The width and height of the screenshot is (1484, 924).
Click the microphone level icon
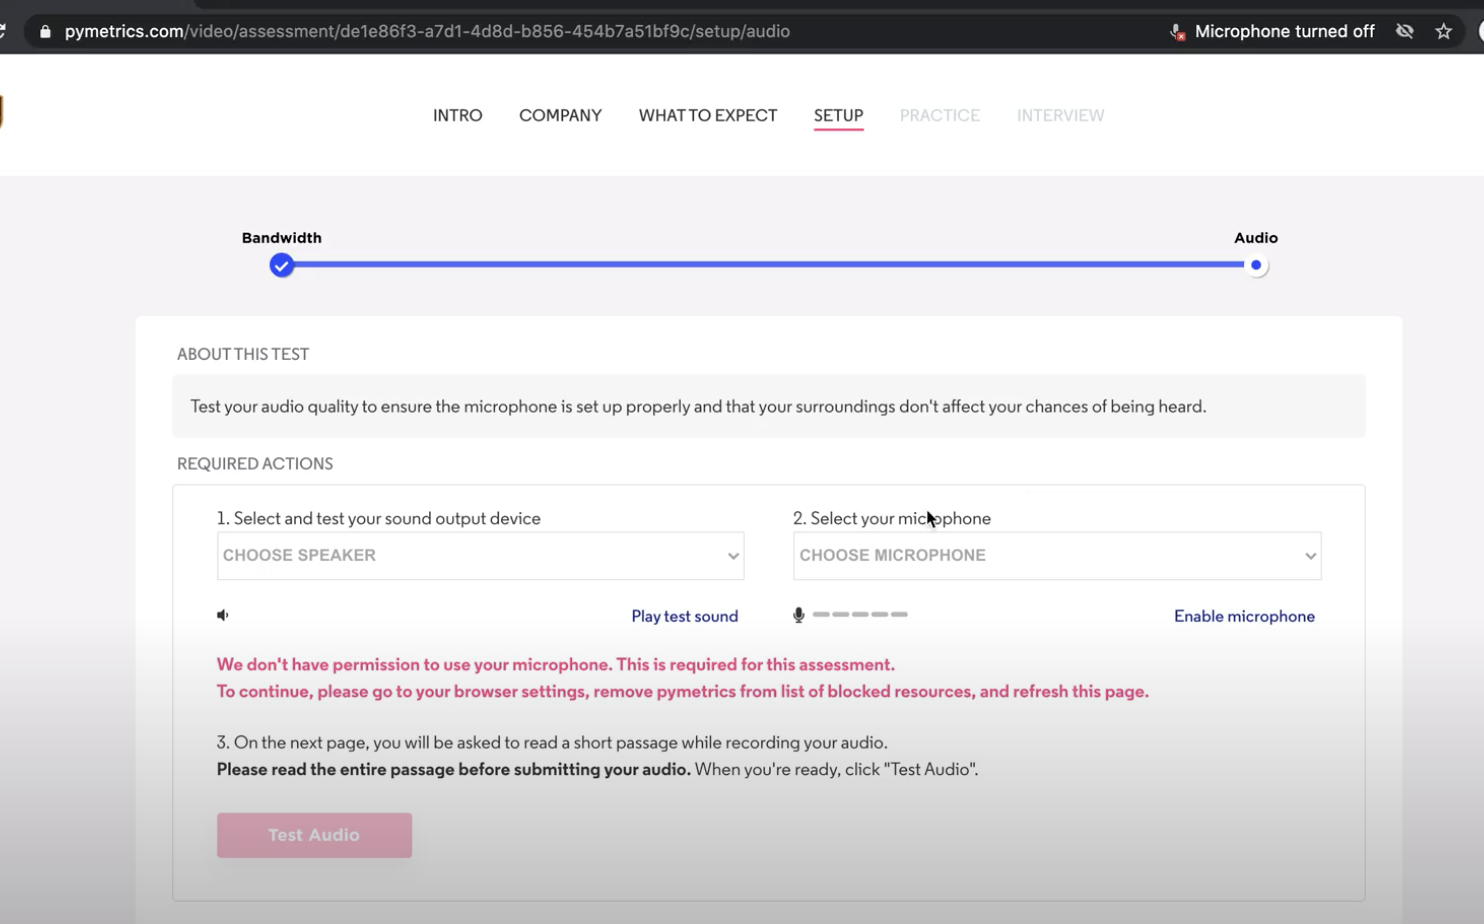[x=798, y=615]
